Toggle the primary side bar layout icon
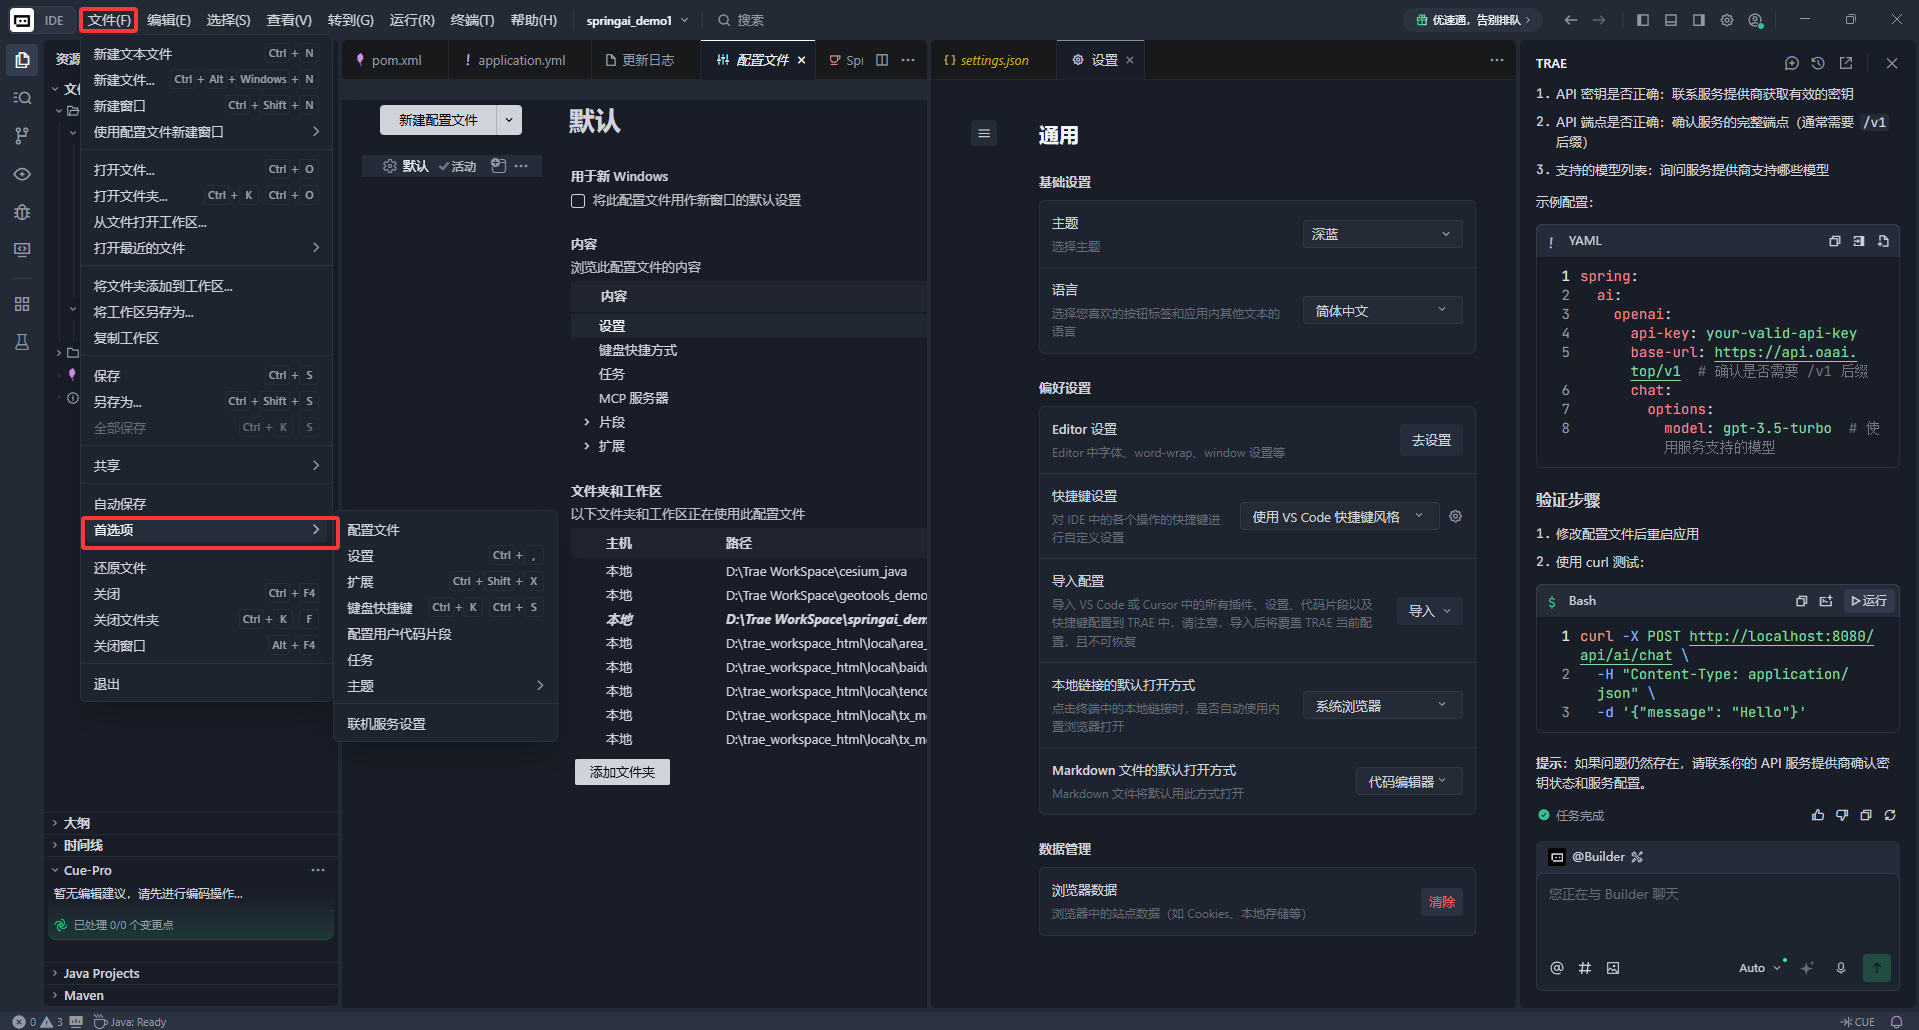Image resolution: width=1919 pixels, height=1030 pixels. (x=1643, y=20)
